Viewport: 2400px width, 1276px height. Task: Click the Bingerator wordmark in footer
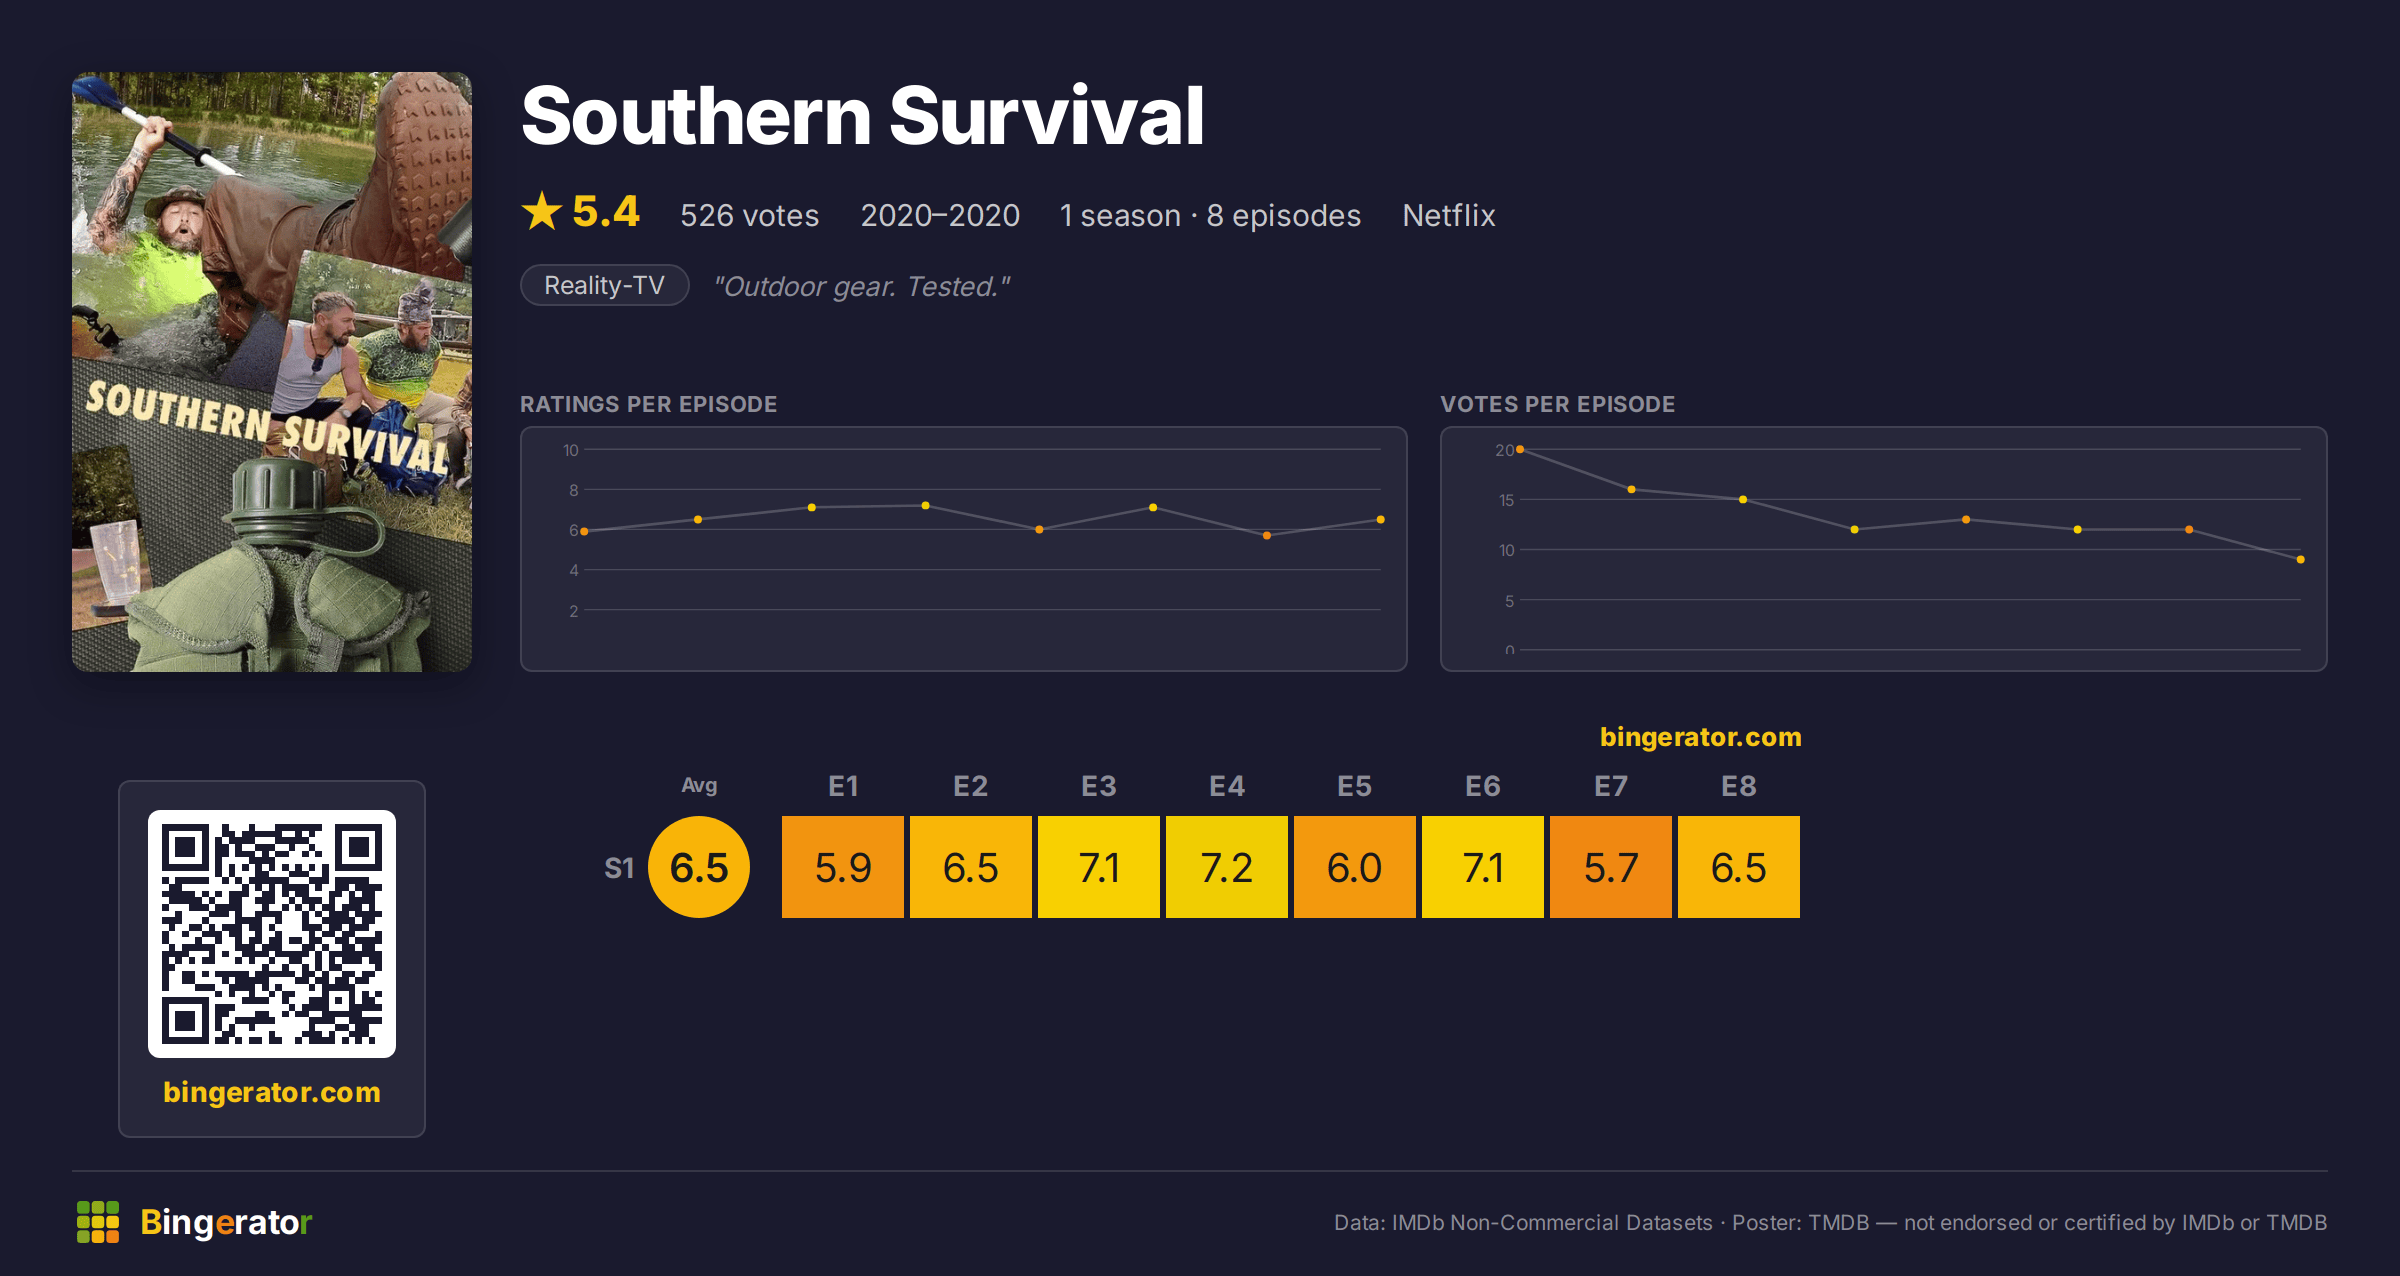click(x=226, y=1222)
